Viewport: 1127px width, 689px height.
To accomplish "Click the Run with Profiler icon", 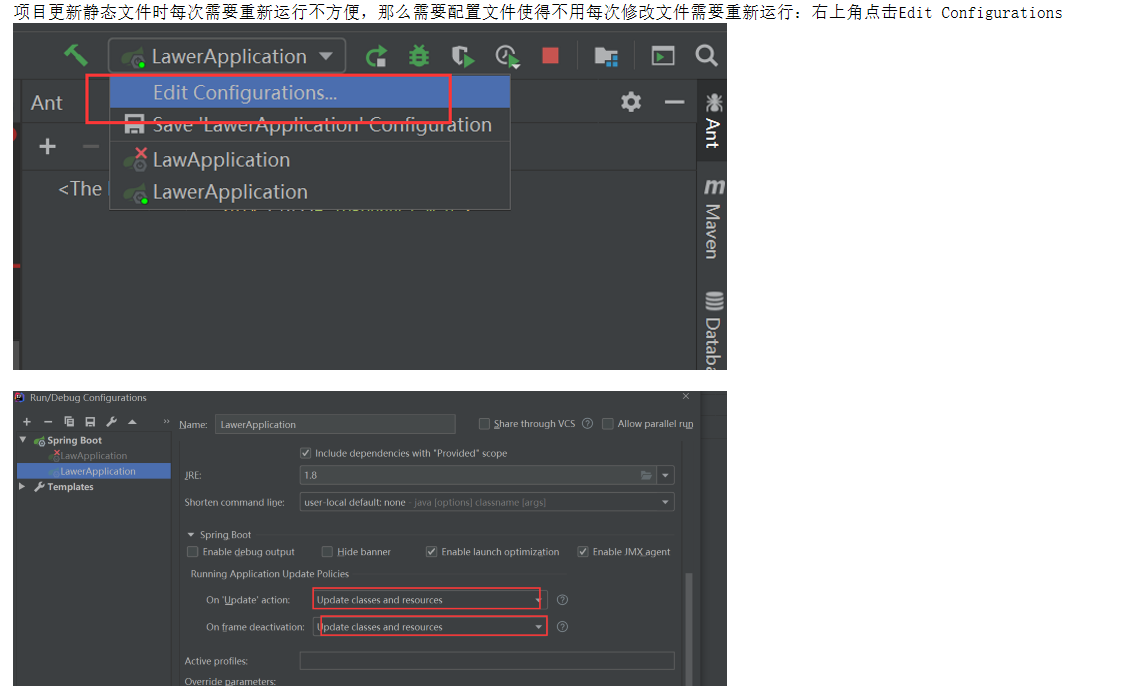I will [507, 56].
